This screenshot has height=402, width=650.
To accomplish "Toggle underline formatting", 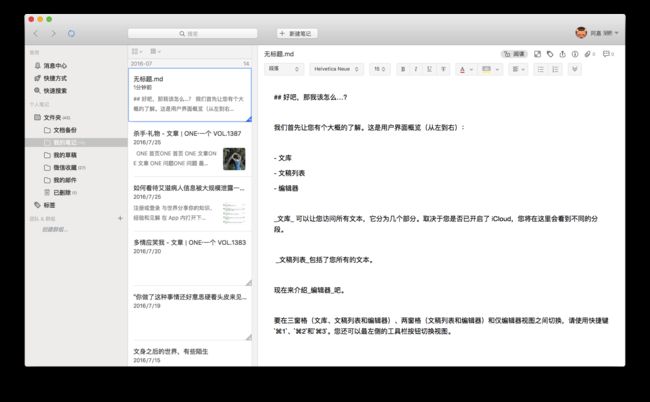I will (429, 69).
